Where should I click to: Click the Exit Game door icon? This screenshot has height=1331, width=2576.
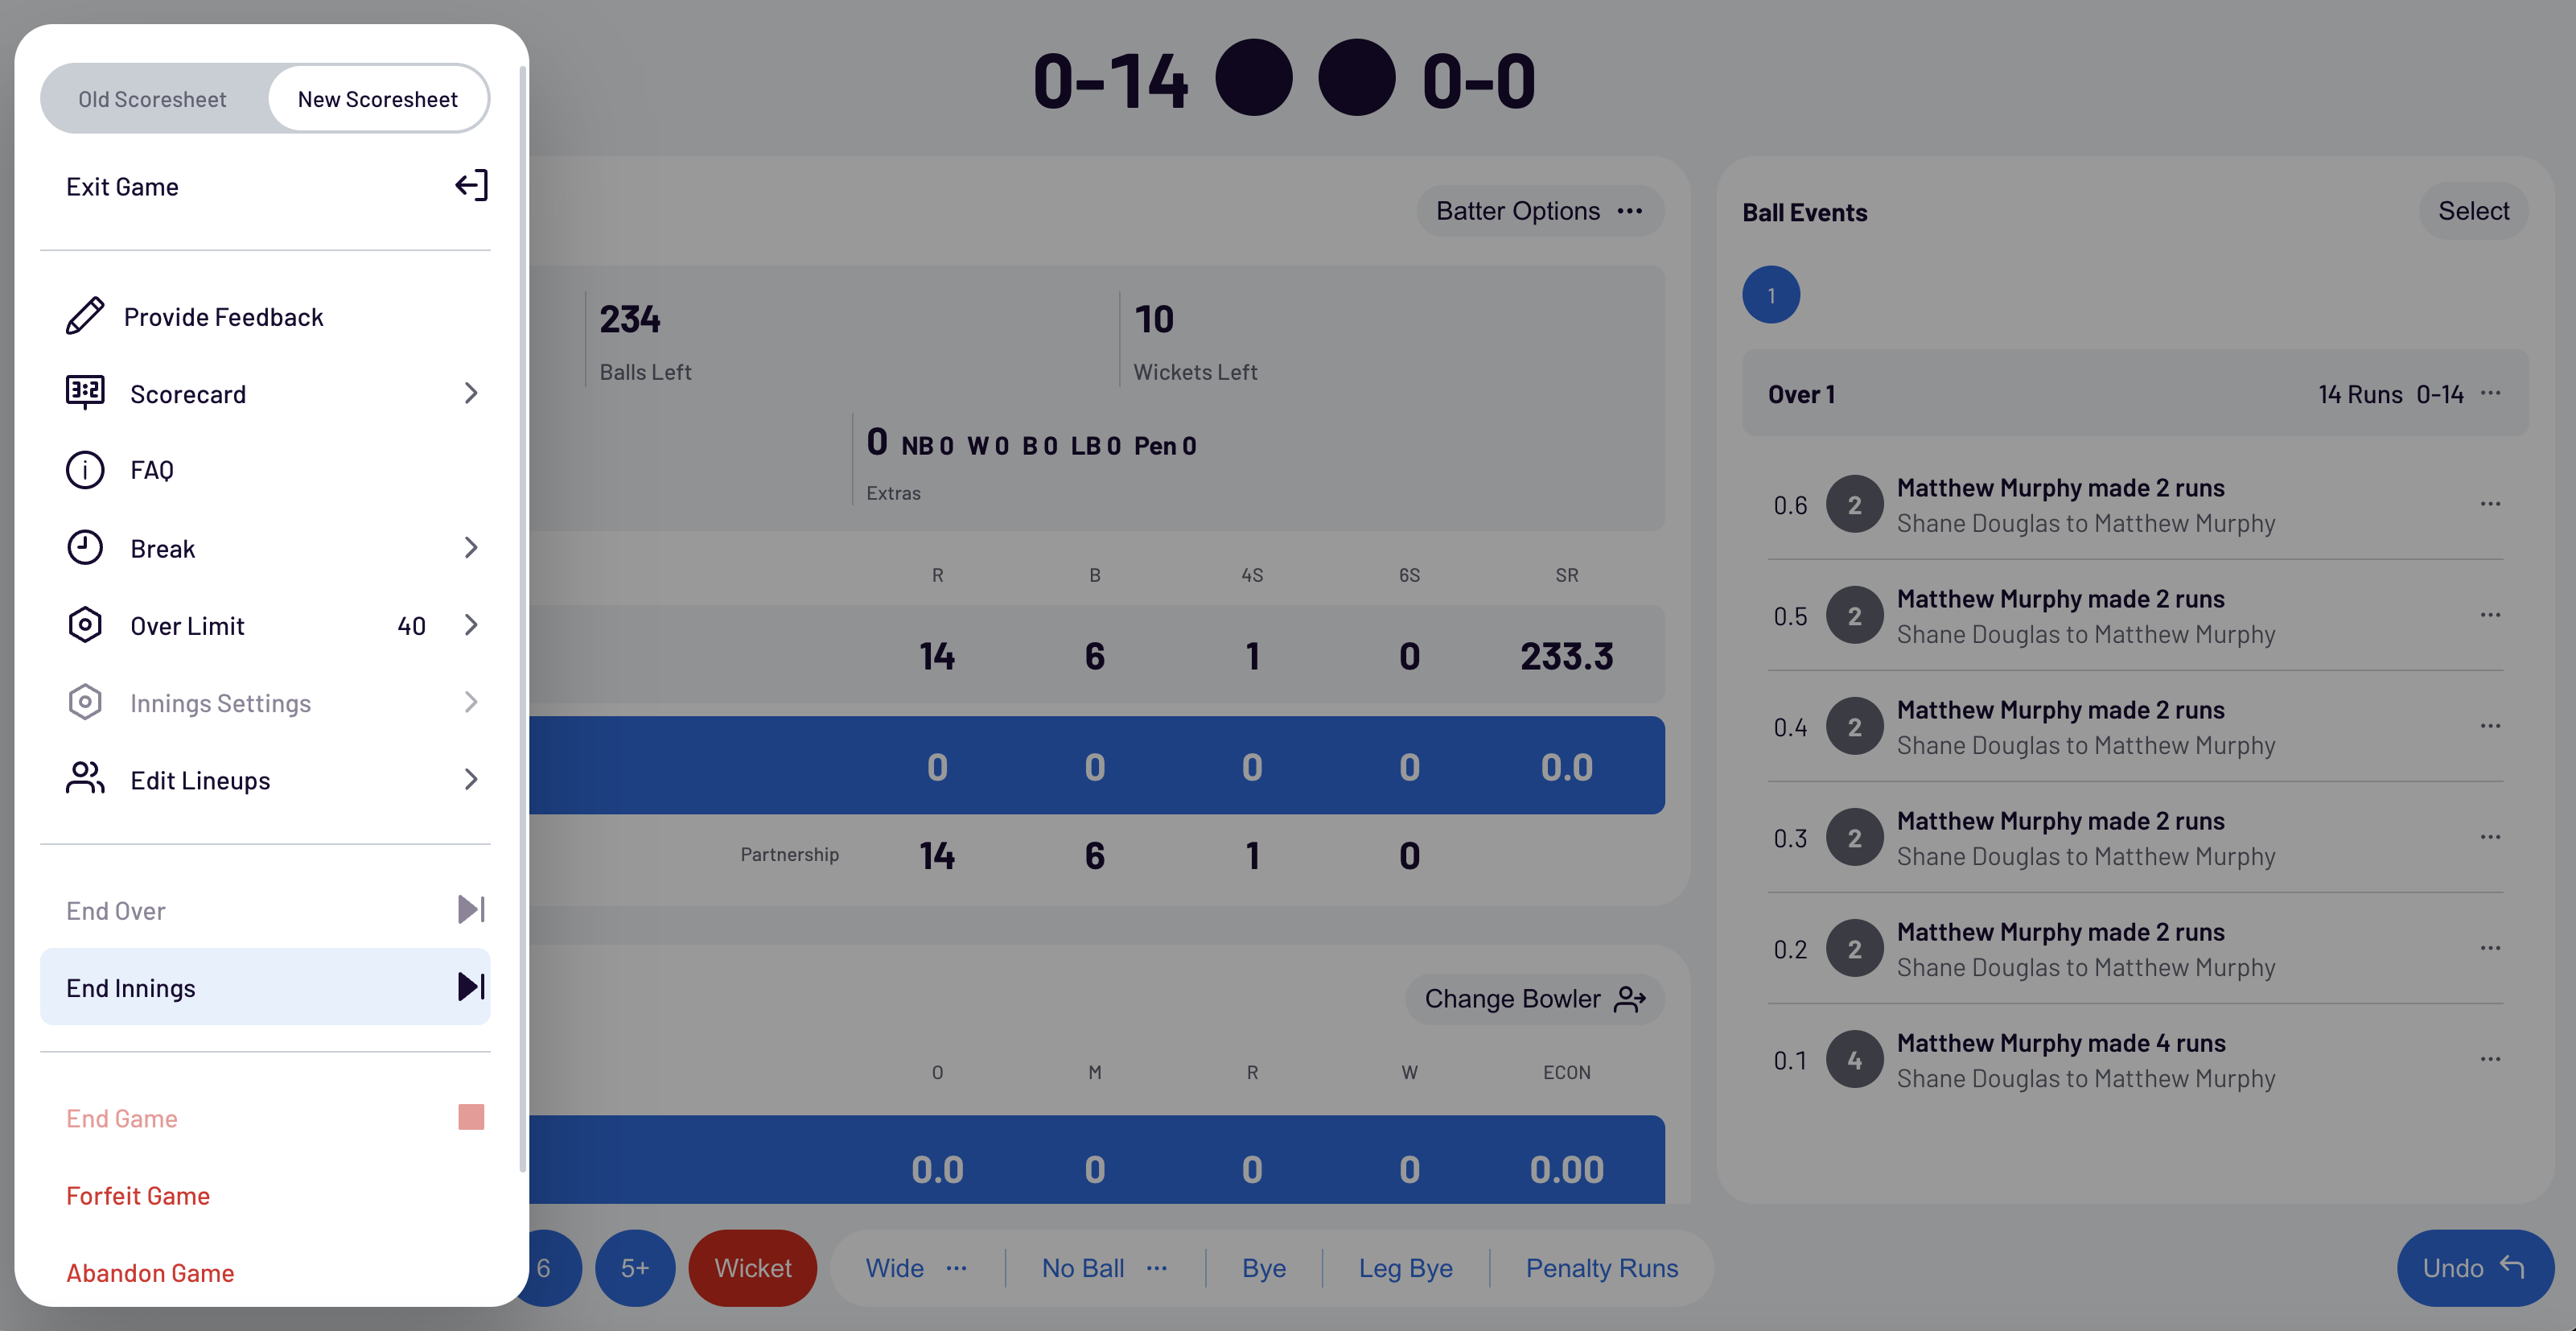471,186
